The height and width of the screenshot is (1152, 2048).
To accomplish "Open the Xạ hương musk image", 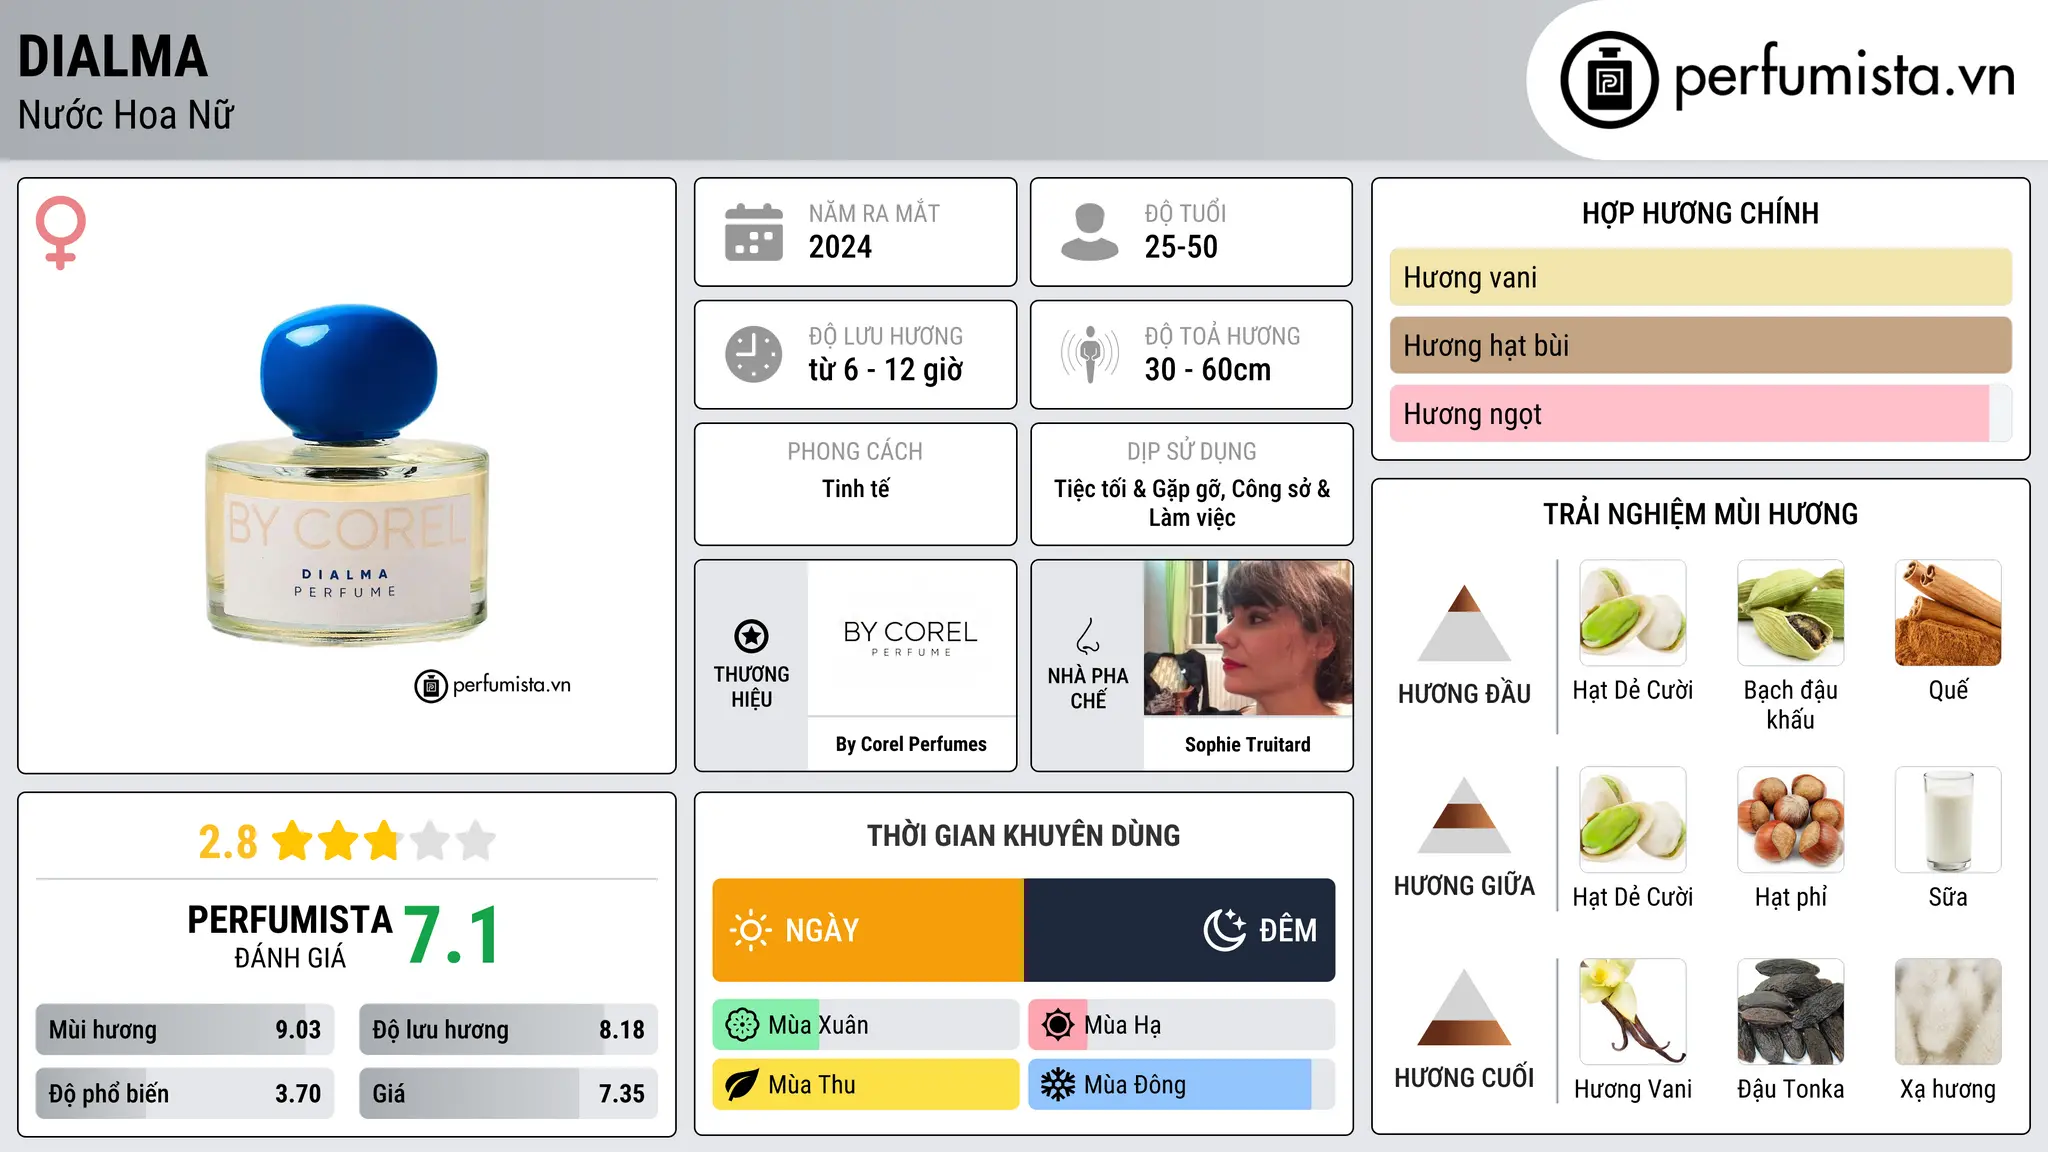I will click(x=1948, y=1011).
